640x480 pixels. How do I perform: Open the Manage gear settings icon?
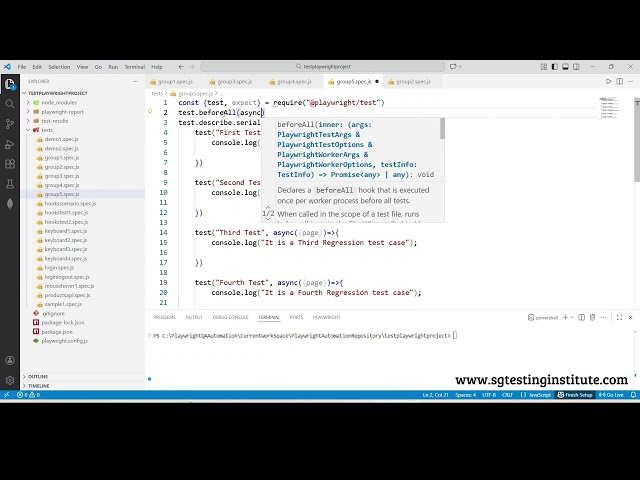(10, 380)
